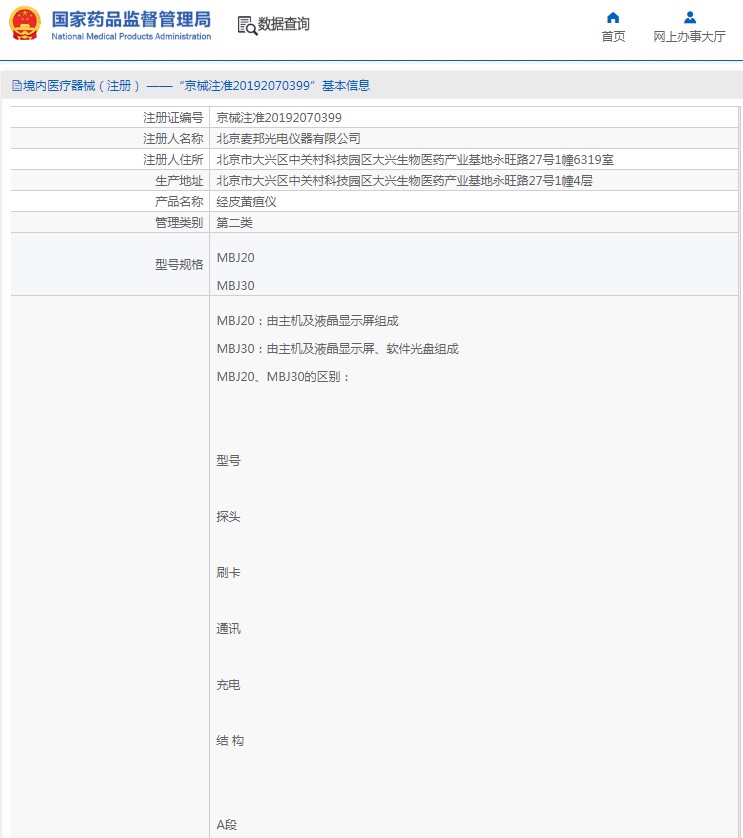Open 网上办事大厅 text link

click(x=689, y=37)
